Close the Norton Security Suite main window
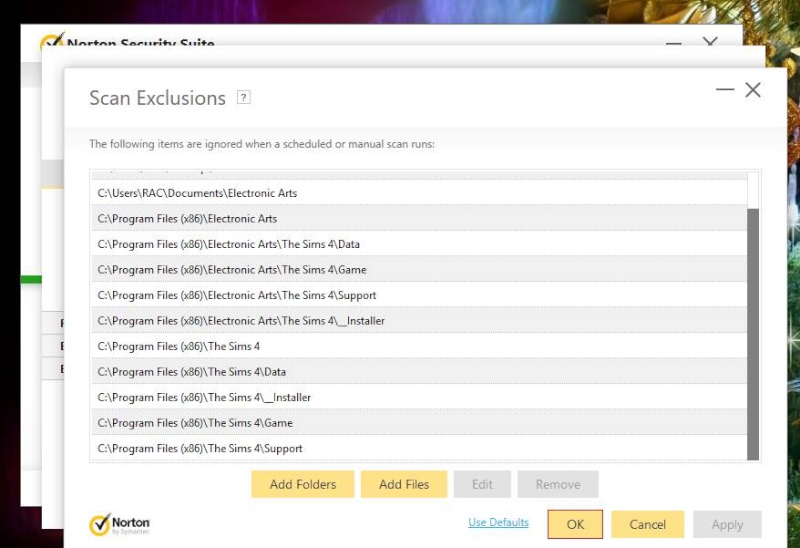This screenshot has height=548, width=800. pos(710,41)
